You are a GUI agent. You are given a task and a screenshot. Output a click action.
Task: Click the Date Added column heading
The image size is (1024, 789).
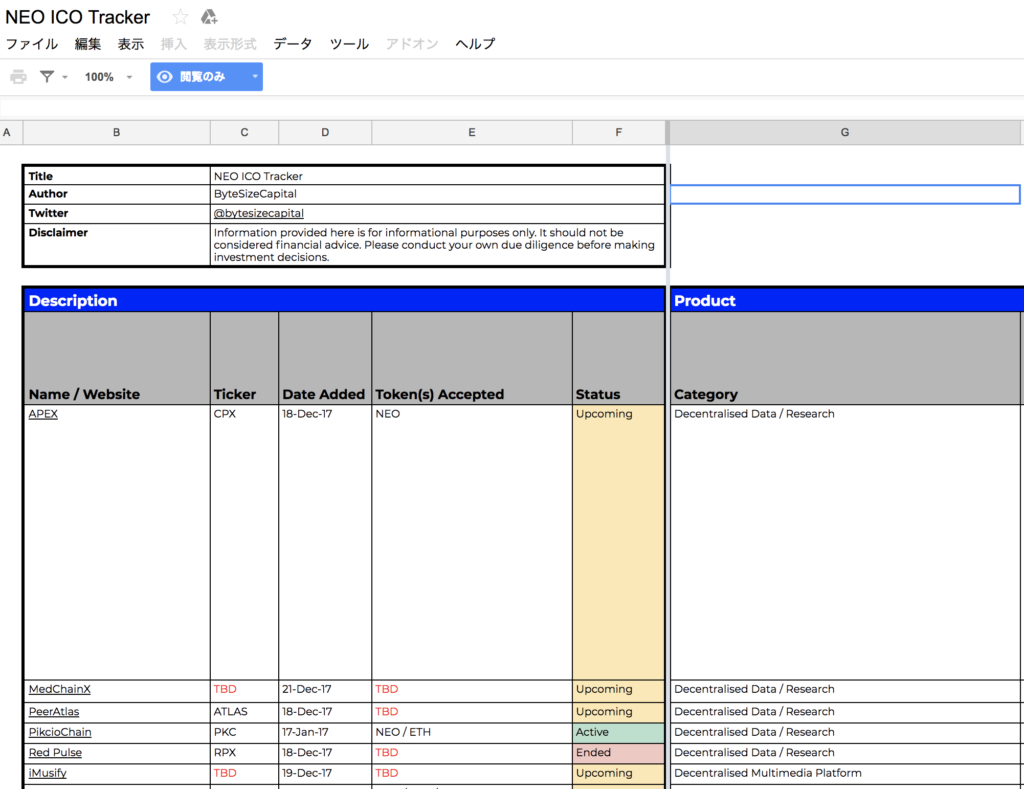325,358
